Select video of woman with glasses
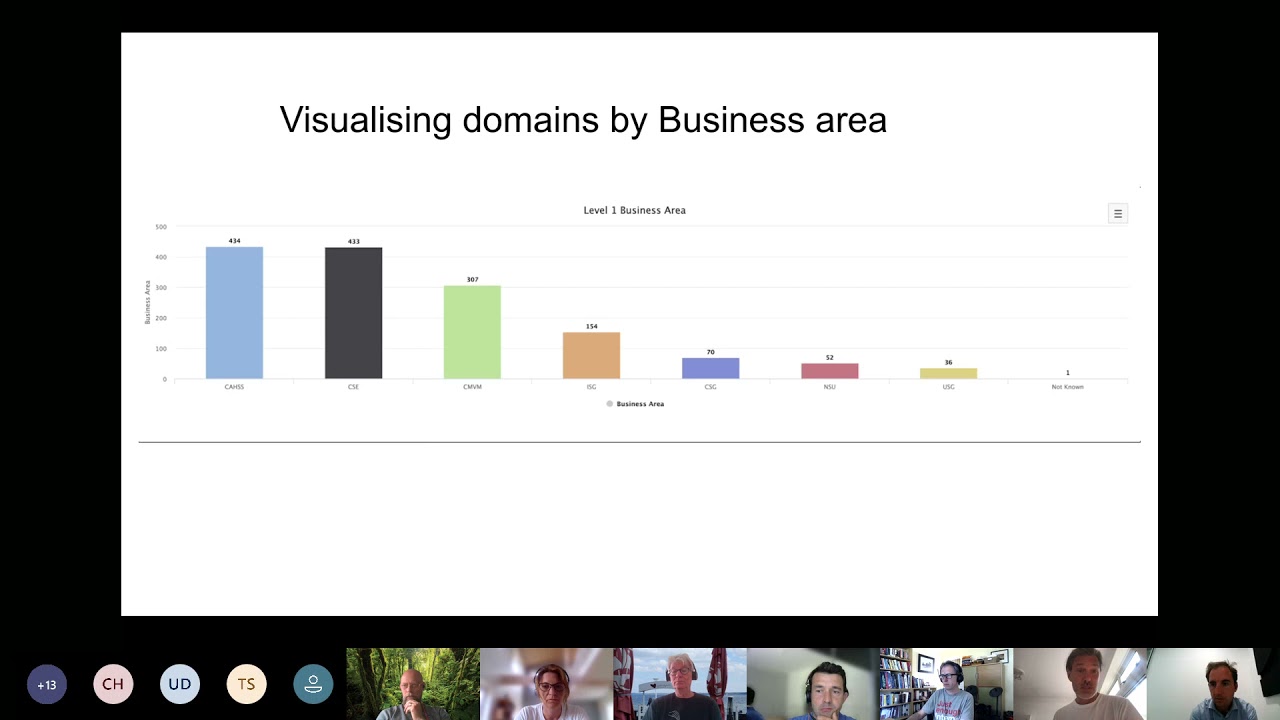Viewport: 1280px width, 720px height. (546, 684)
